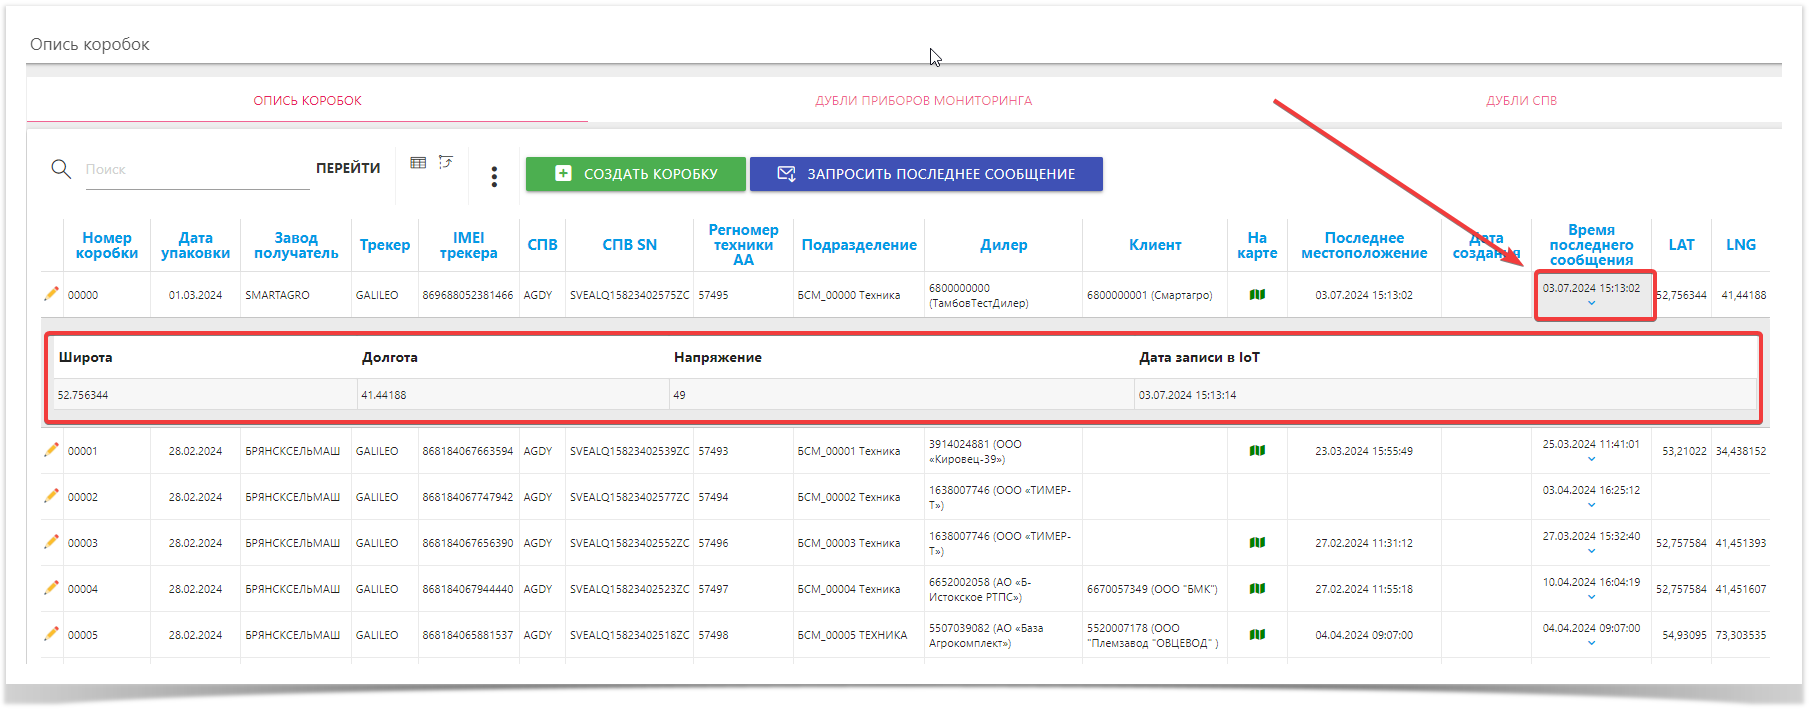
Task: Switch to Дубли приборов мониторинга tab
Action: [x=923, y=101]
